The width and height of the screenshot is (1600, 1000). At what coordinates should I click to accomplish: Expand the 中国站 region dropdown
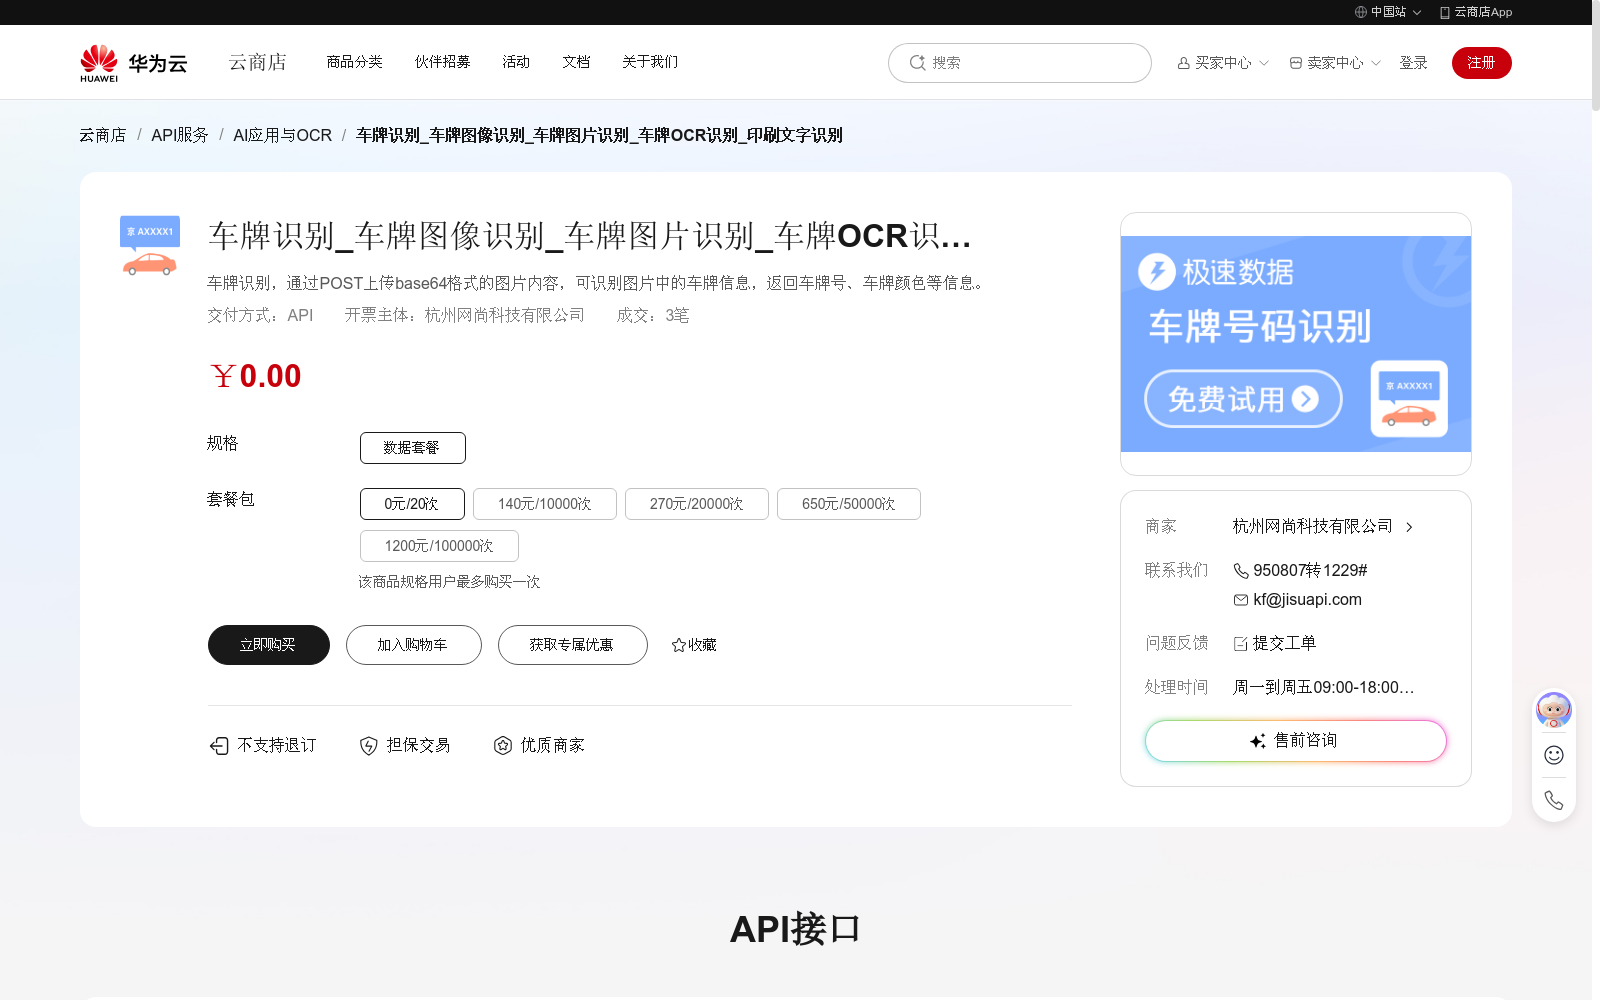tap(1417, 13)
